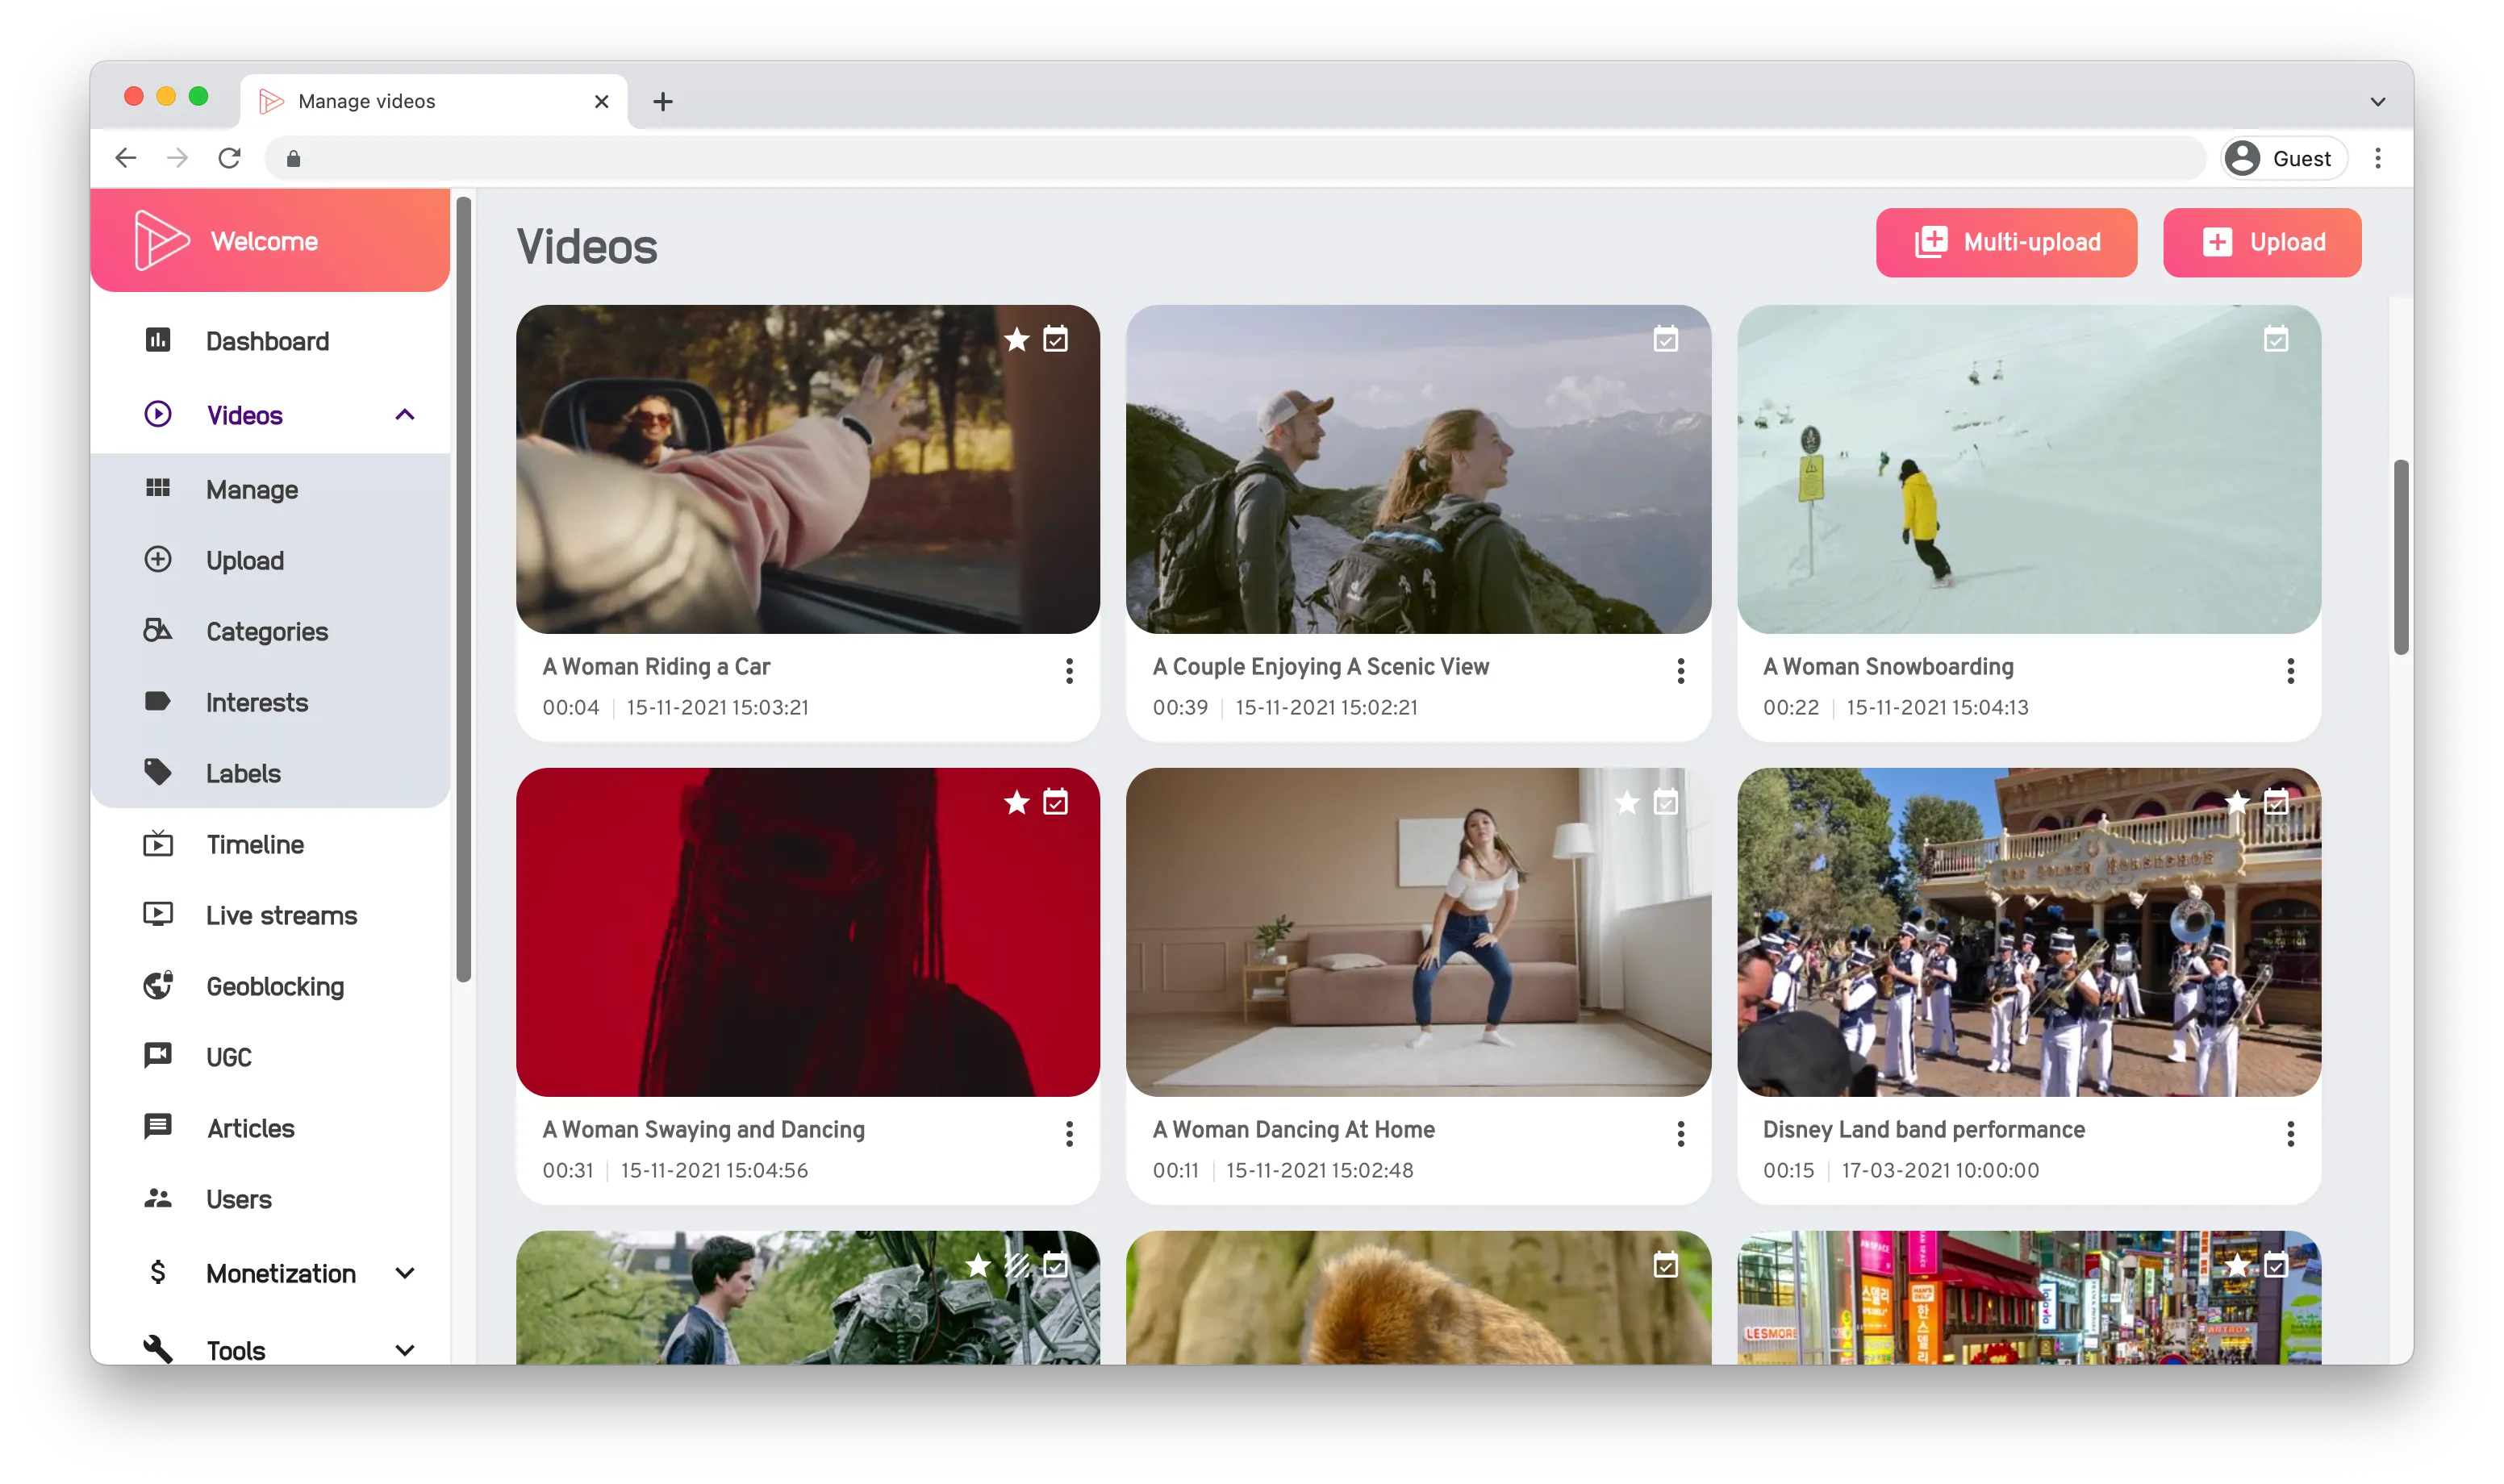The image size is (2504, 1484).
Task: Click the Monetization dollar icon
Action: 158,1272
